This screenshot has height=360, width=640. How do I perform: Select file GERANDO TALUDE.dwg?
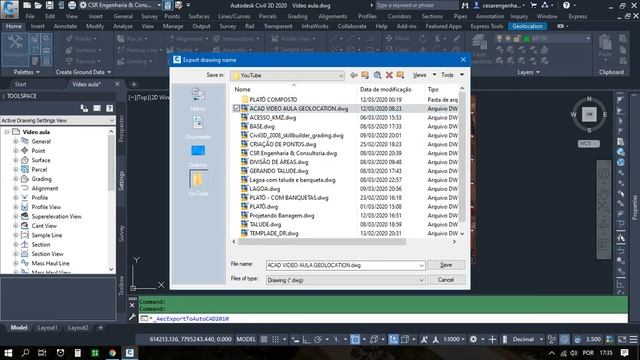[279, 171]
